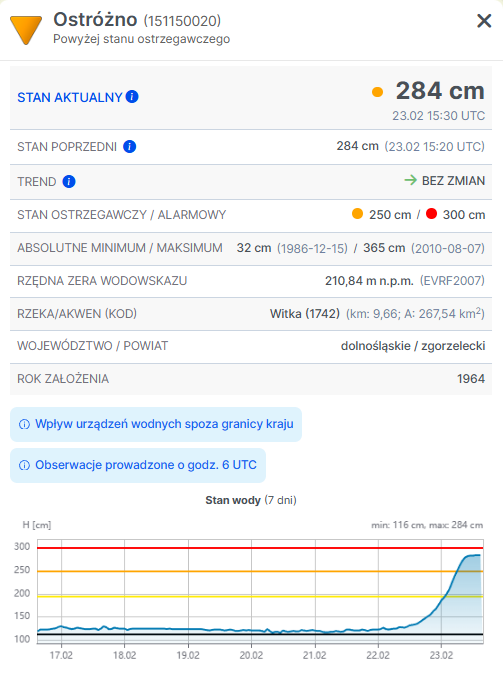Click the green trend arrow icon
The image size is (503, 677).
411,180
